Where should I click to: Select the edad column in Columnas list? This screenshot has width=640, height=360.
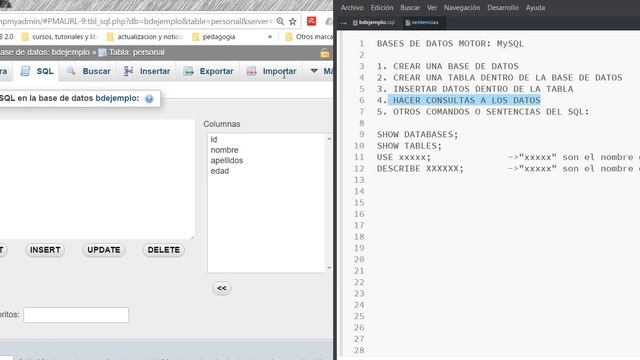[220, 171]
